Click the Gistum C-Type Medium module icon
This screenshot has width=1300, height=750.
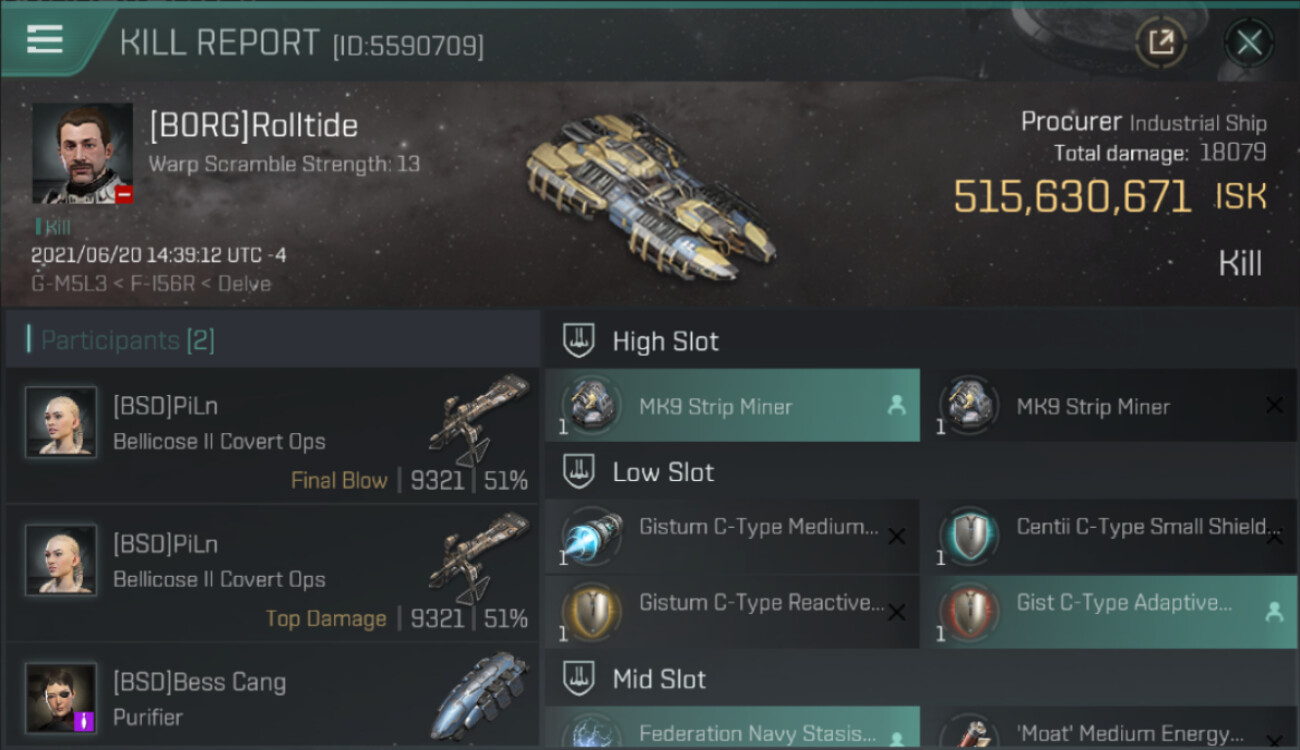tap(592, 536)
